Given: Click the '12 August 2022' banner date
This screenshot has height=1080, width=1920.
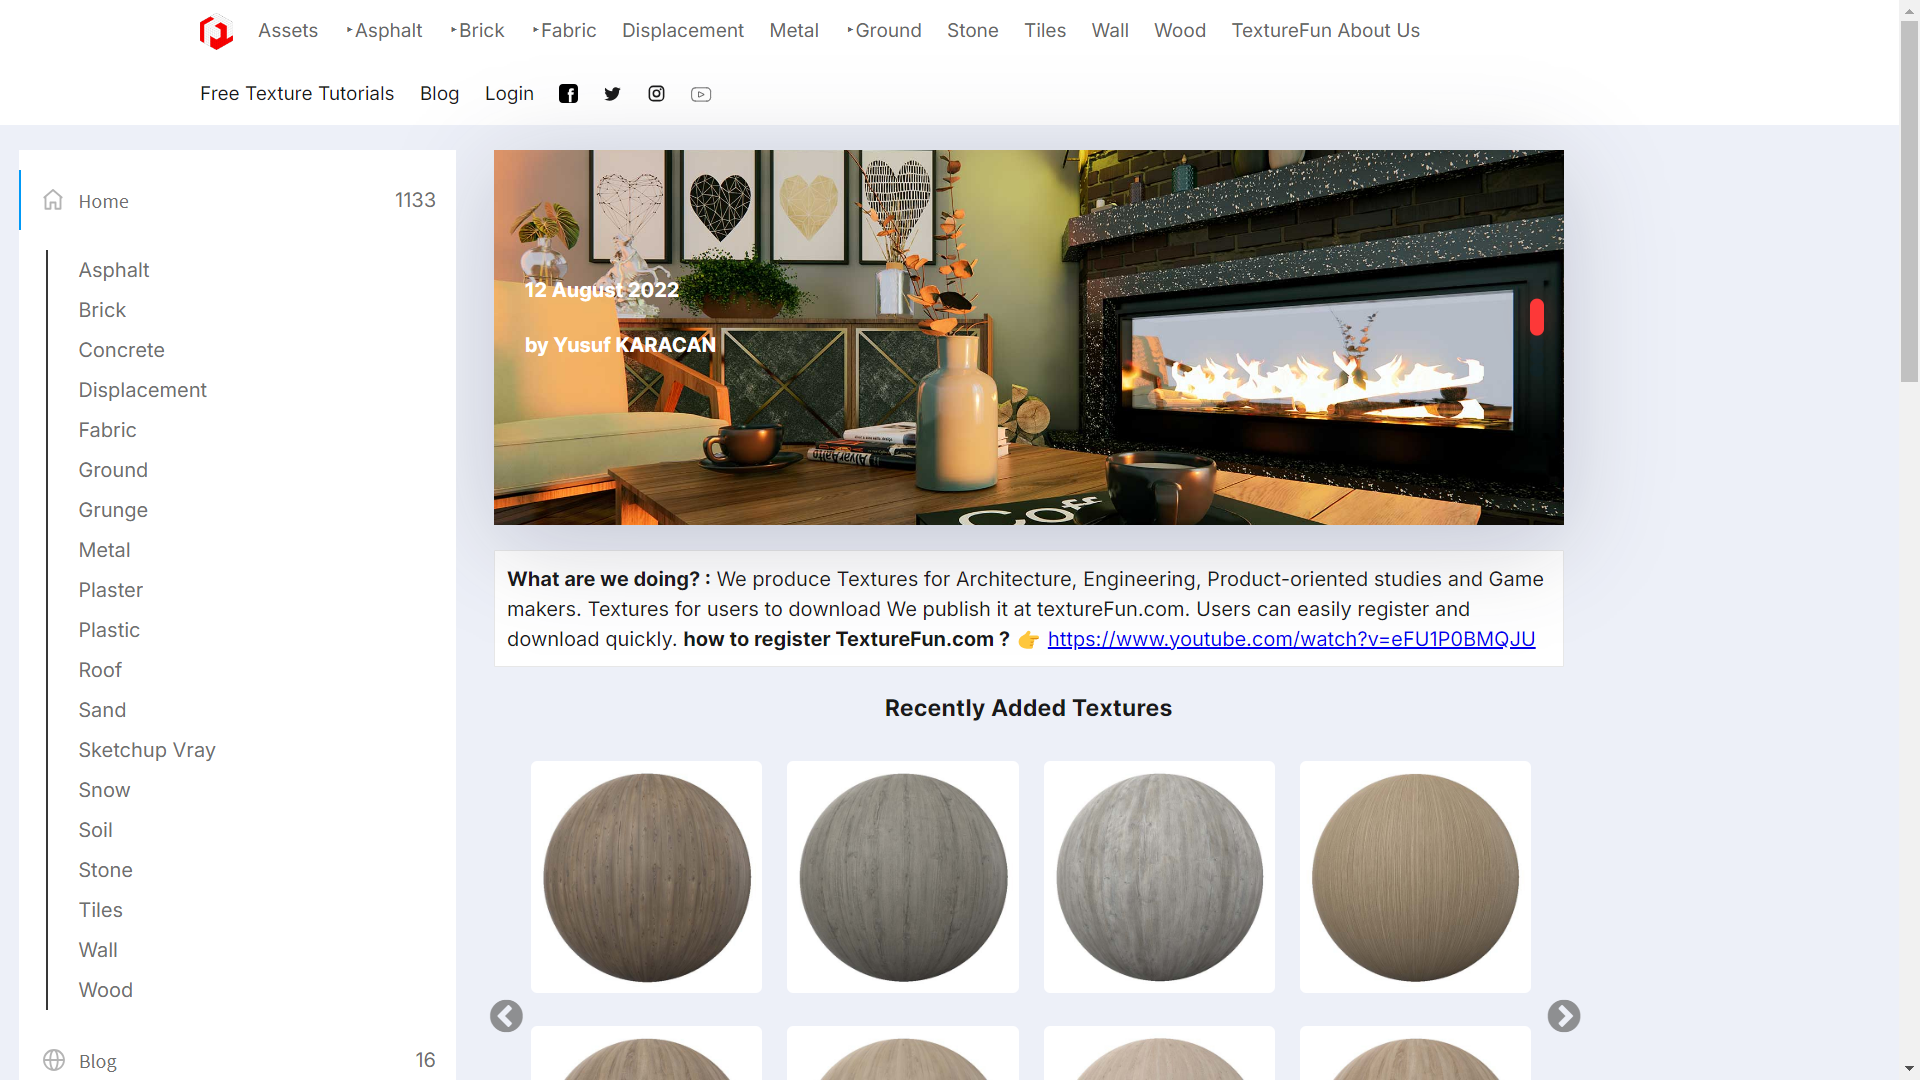Looking at the screenshot, I should pos(602,290).
